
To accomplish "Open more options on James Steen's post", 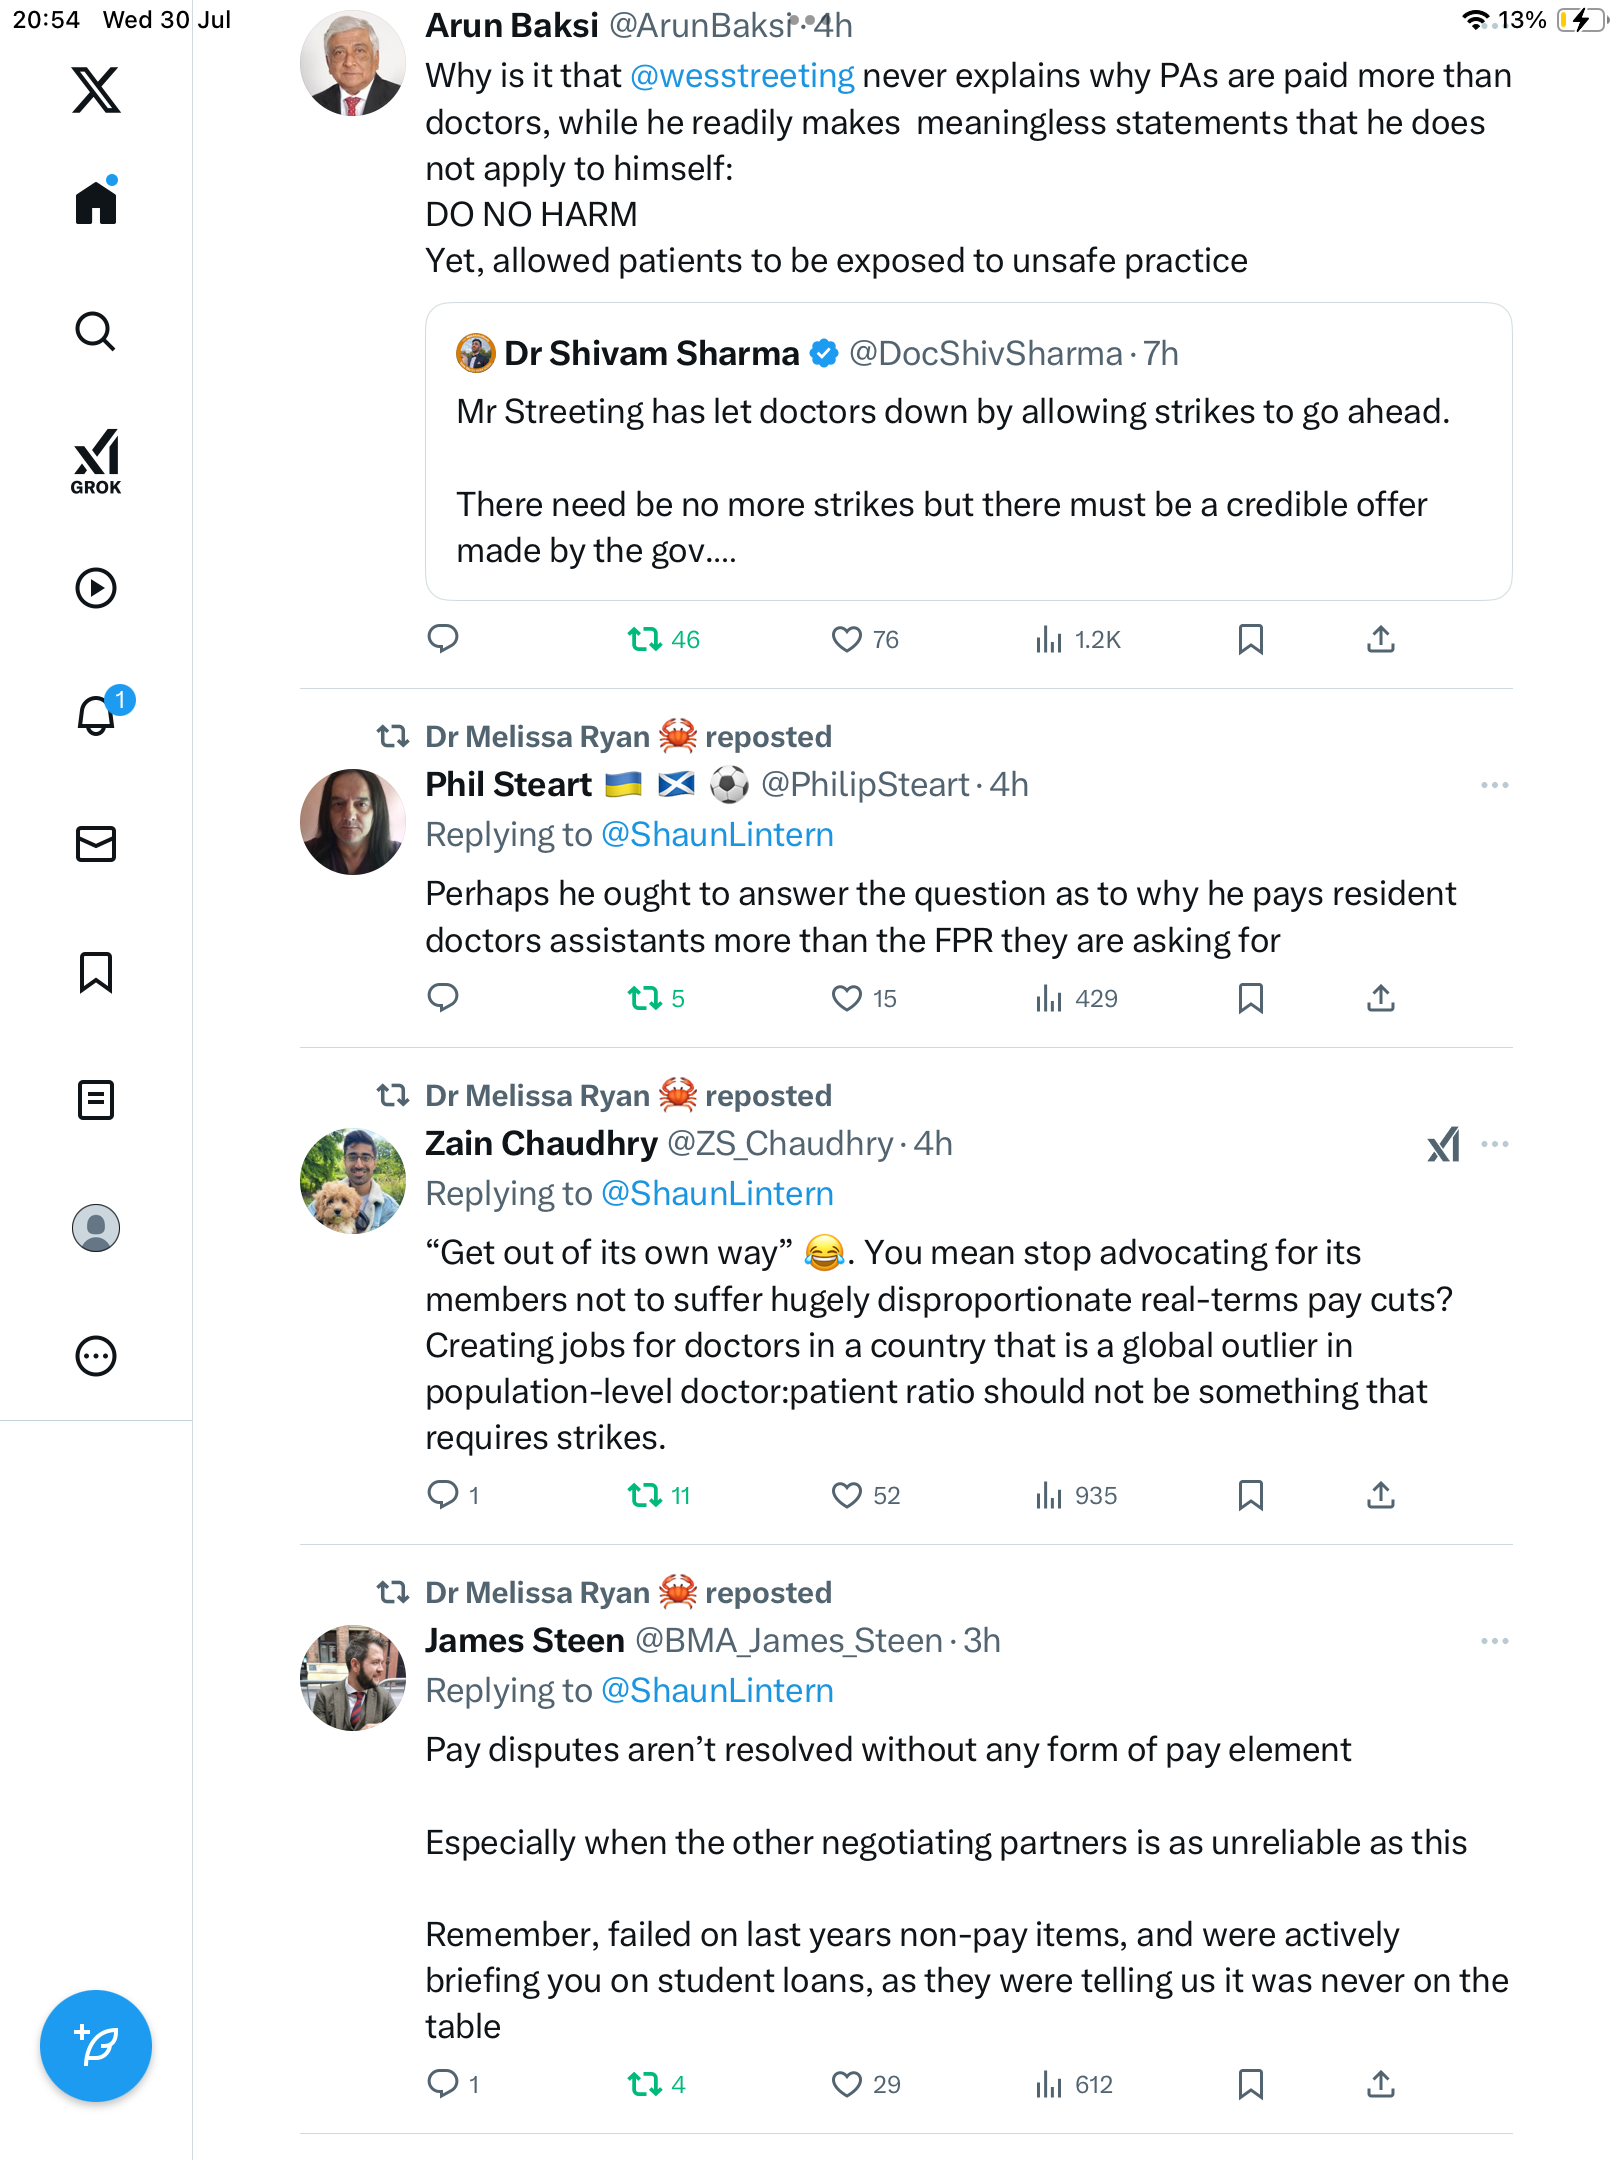I will 1495,1641.
